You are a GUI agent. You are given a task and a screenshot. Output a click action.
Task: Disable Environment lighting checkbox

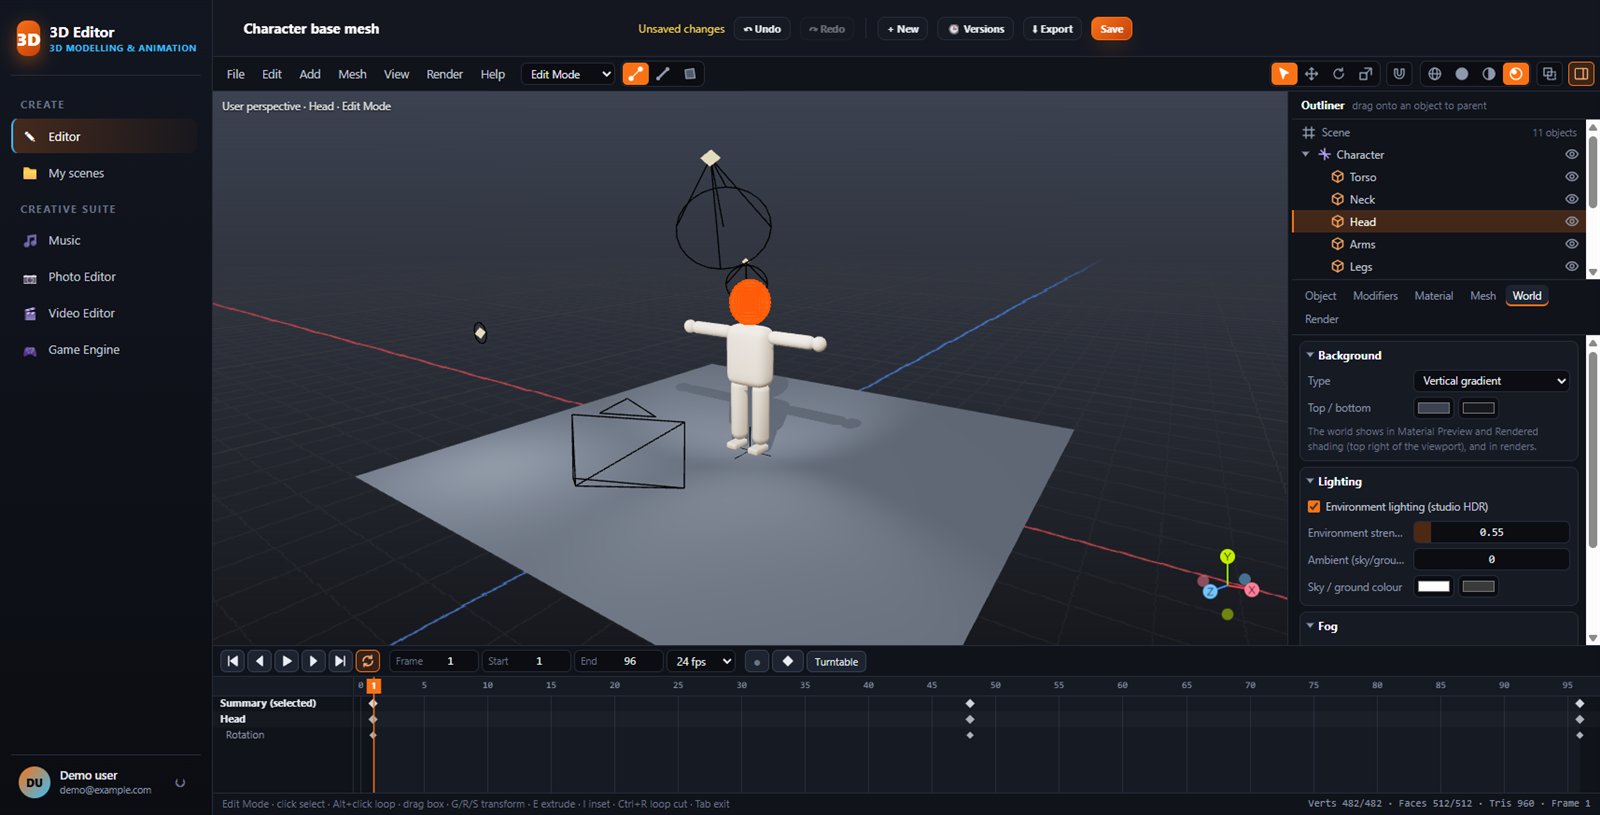pyautogui.click(x=1314, y=507)
